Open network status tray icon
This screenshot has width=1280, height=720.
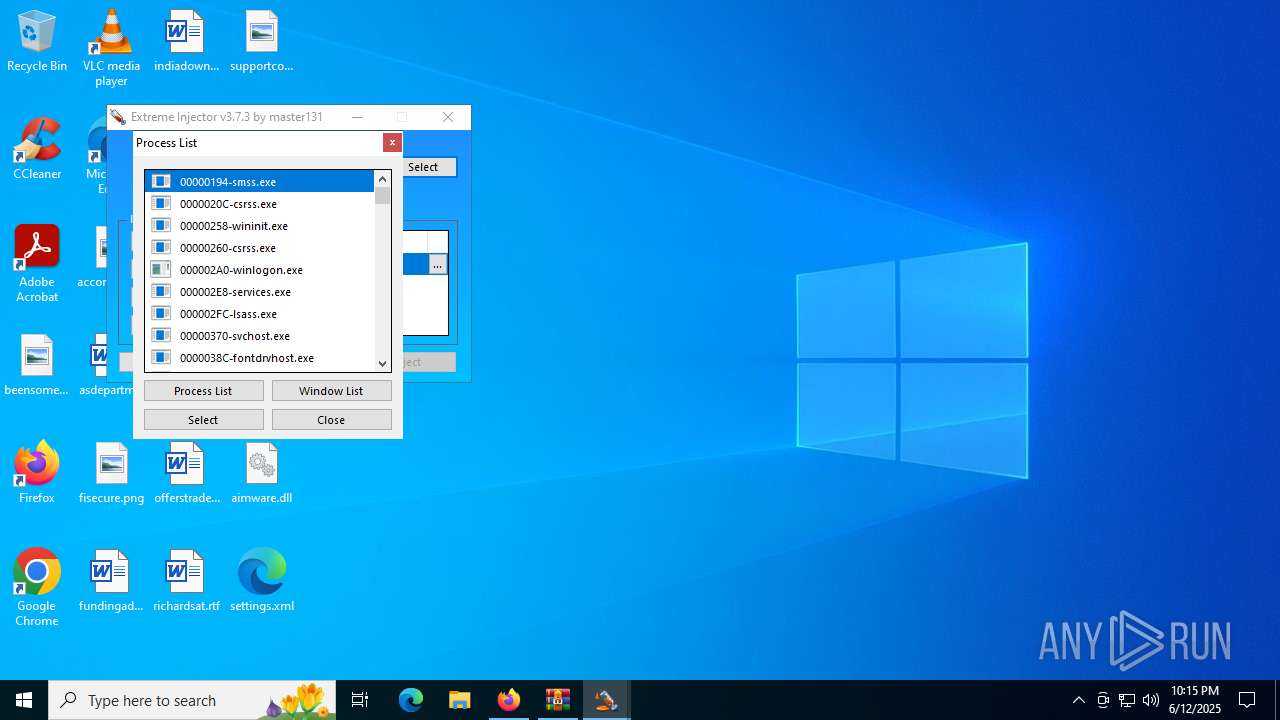point(1127,700)
